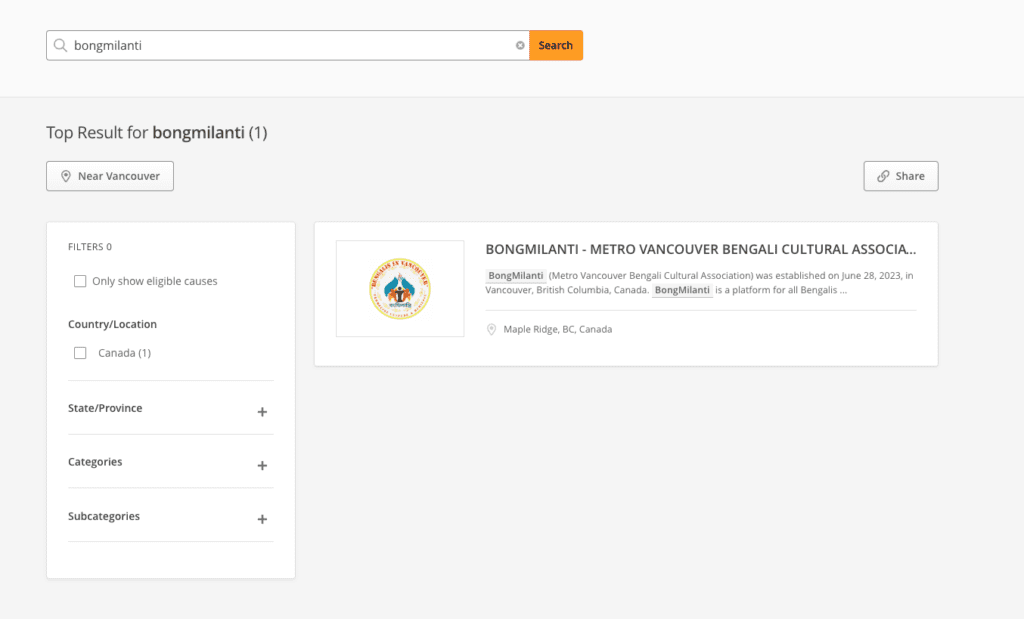The image size is (1024, 619).
Task: Expand the Categories filter section
Action: (262, 466)
